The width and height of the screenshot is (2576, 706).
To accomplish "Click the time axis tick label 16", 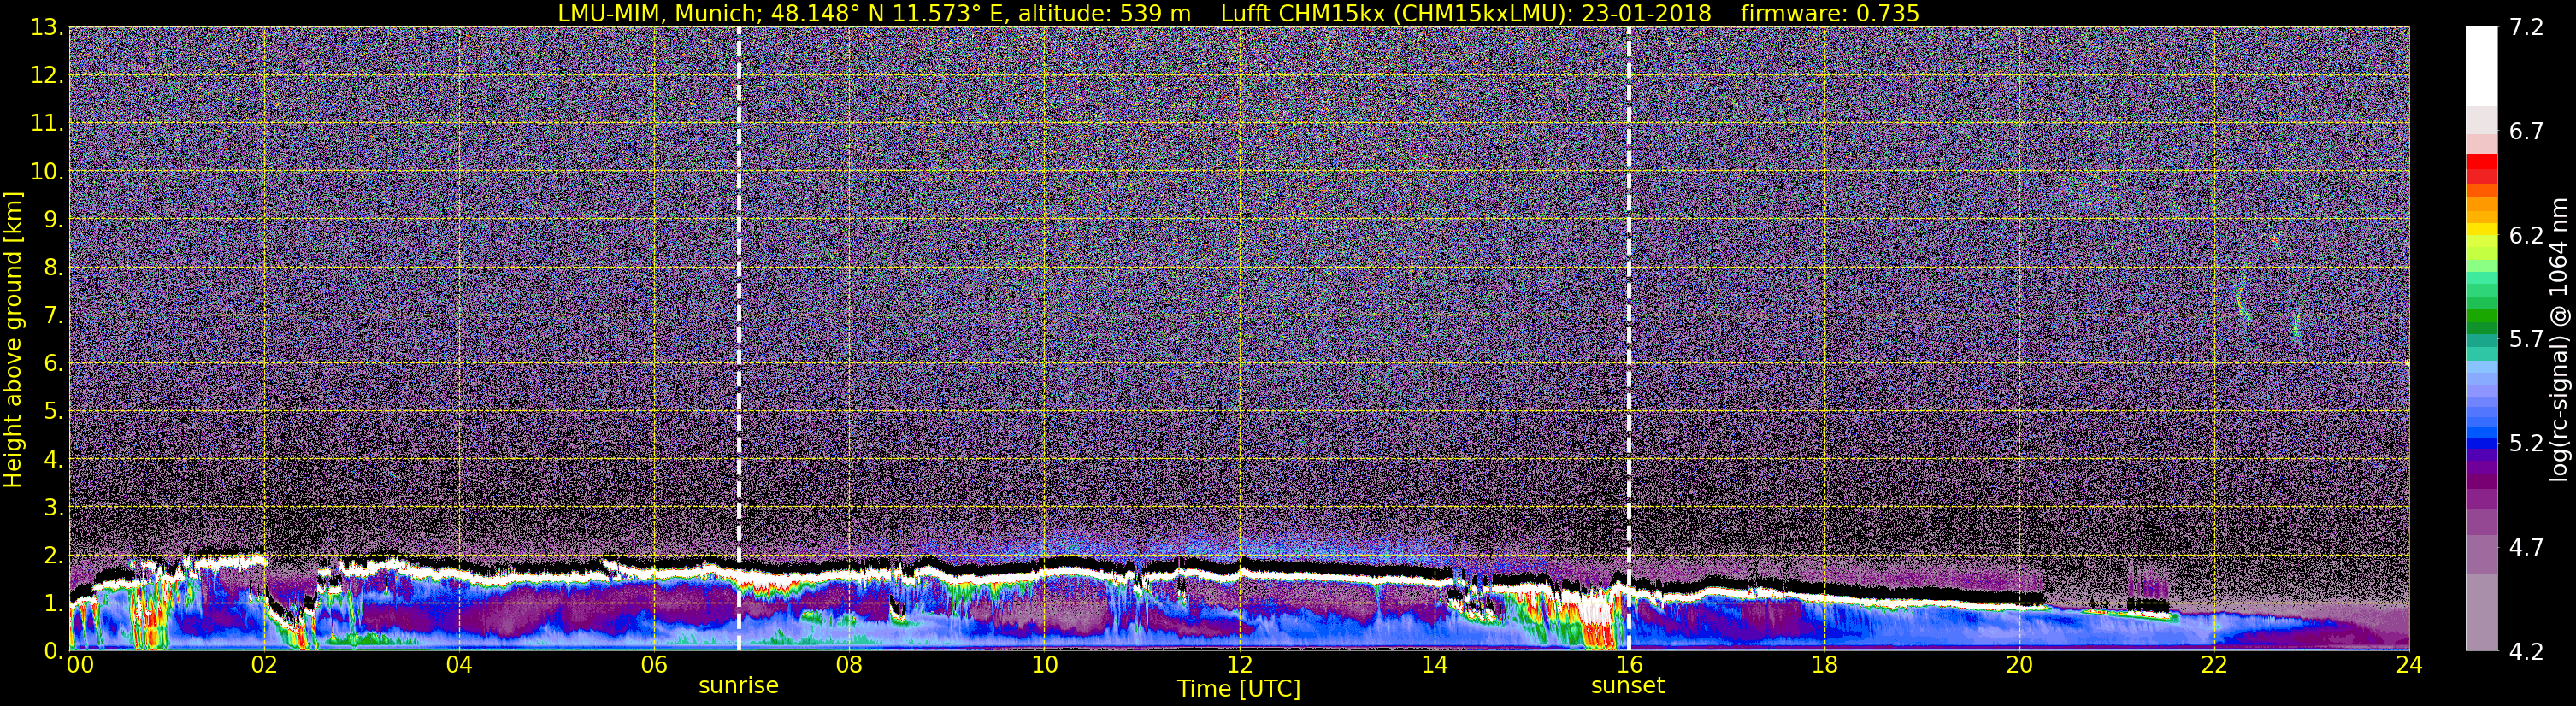I will [x=1629, y=665].
